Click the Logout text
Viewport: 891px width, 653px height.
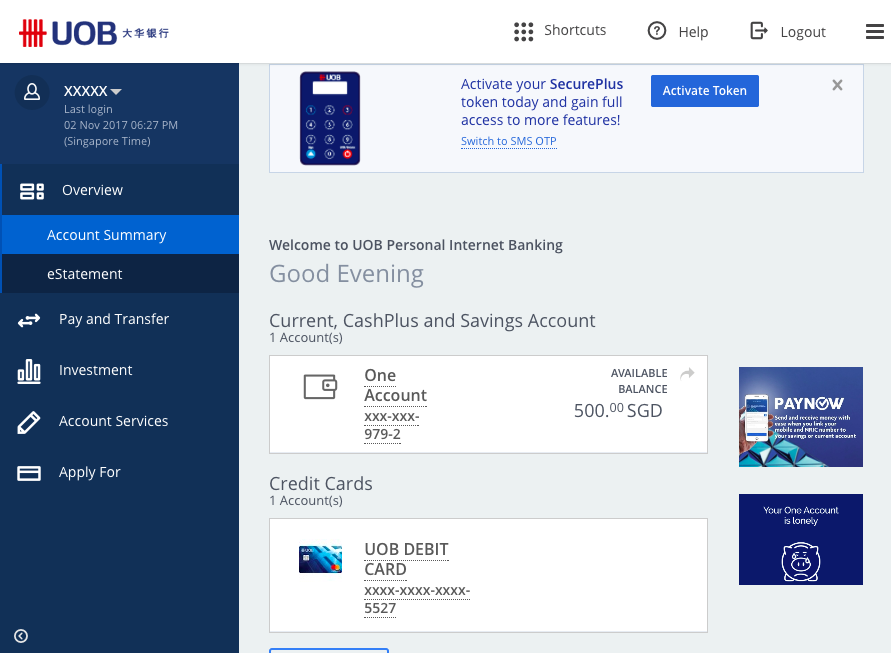pyautogui.click(x=803, y=32)
